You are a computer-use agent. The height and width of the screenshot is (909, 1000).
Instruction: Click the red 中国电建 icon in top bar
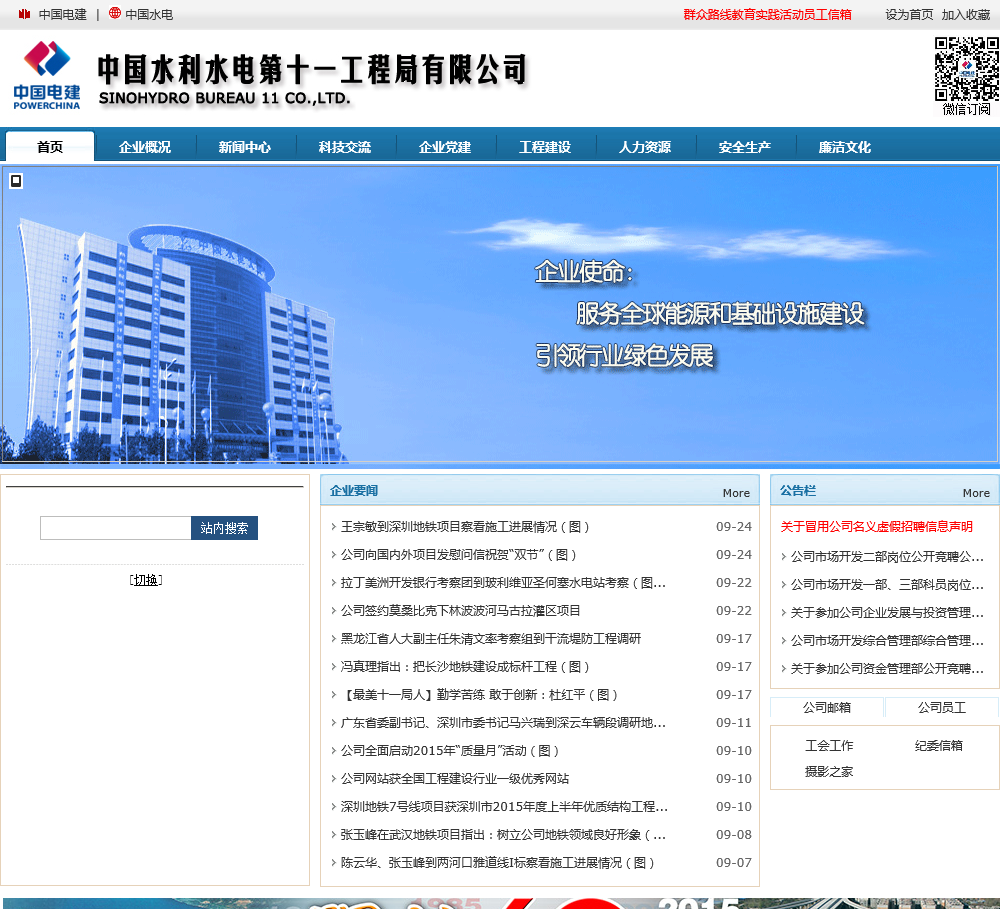click(x=24, y=14)
